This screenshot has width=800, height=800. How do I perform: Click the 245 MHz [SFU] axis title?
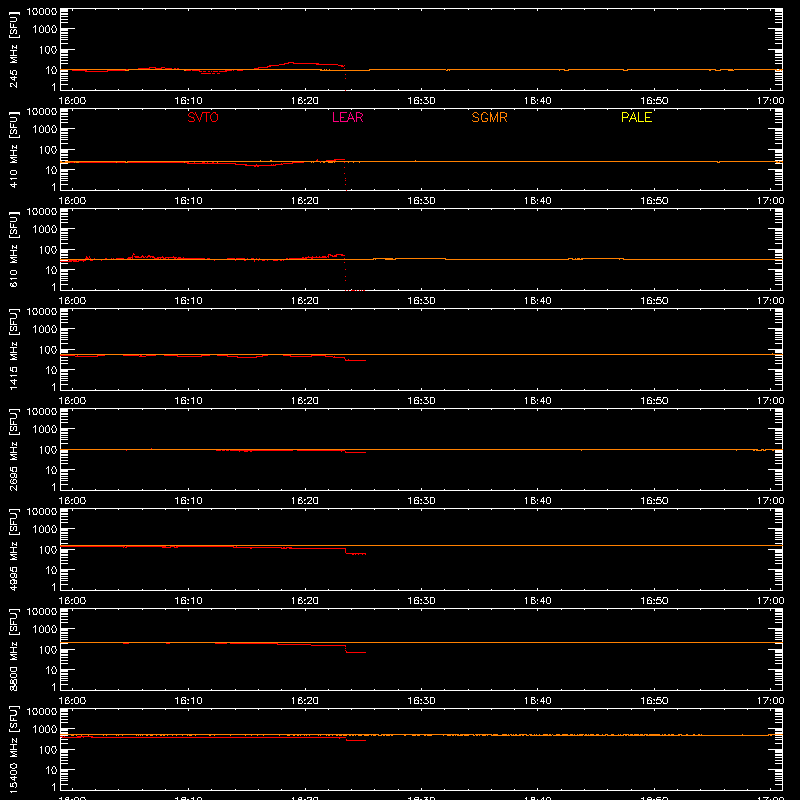(x=14, y=49)
